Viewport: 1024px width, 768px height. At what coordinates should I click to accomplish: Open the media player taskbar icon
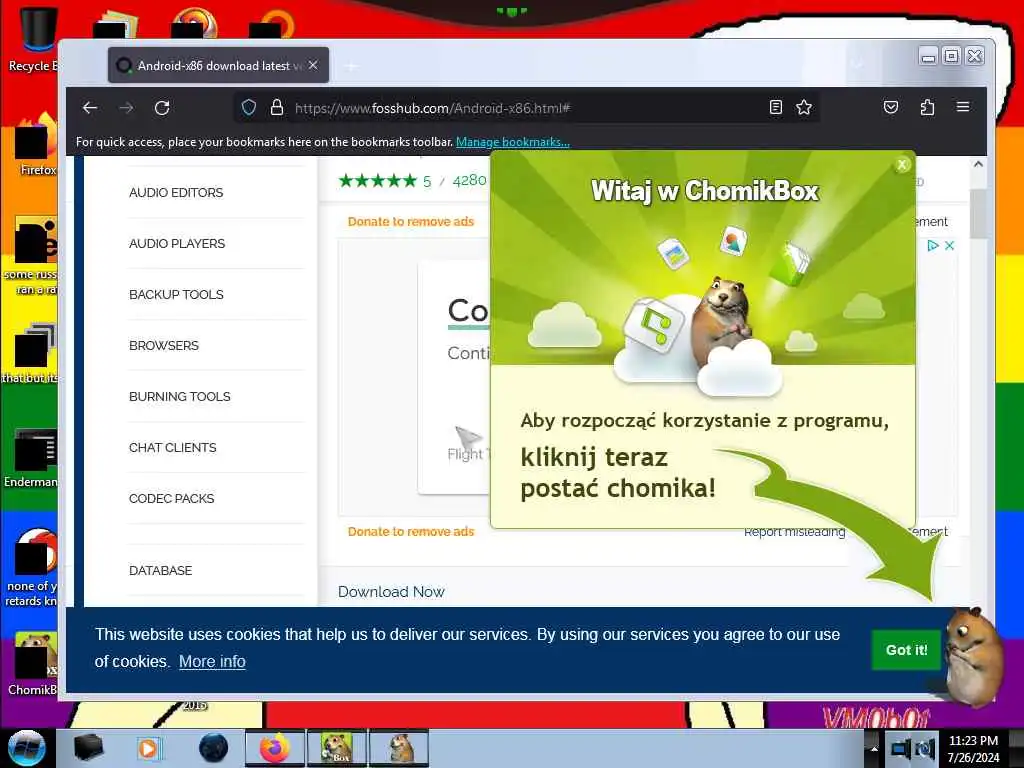coord(150,748)
